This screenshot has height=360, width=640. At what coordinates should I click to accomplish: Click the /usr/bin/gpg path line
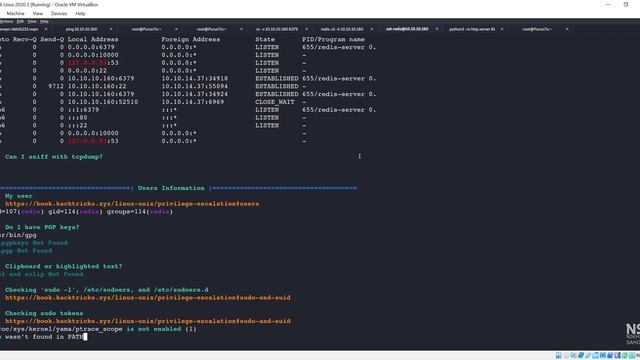pos(18,235)
